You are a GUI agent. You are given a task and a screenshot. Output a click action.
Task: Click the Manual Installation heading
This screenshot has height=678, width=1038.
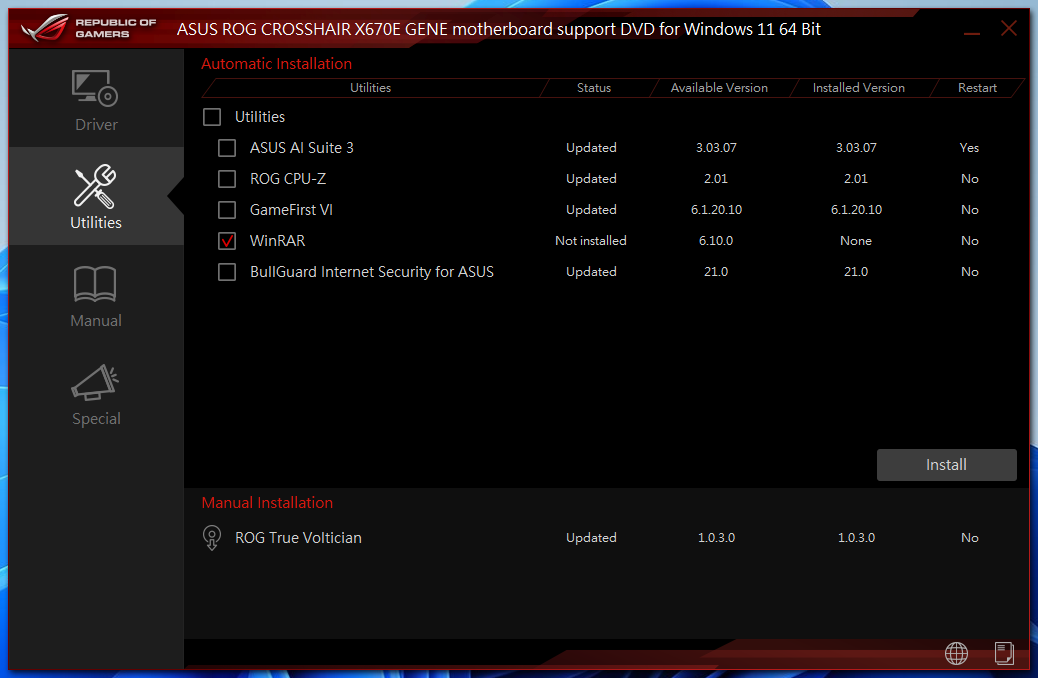(267, 503)
